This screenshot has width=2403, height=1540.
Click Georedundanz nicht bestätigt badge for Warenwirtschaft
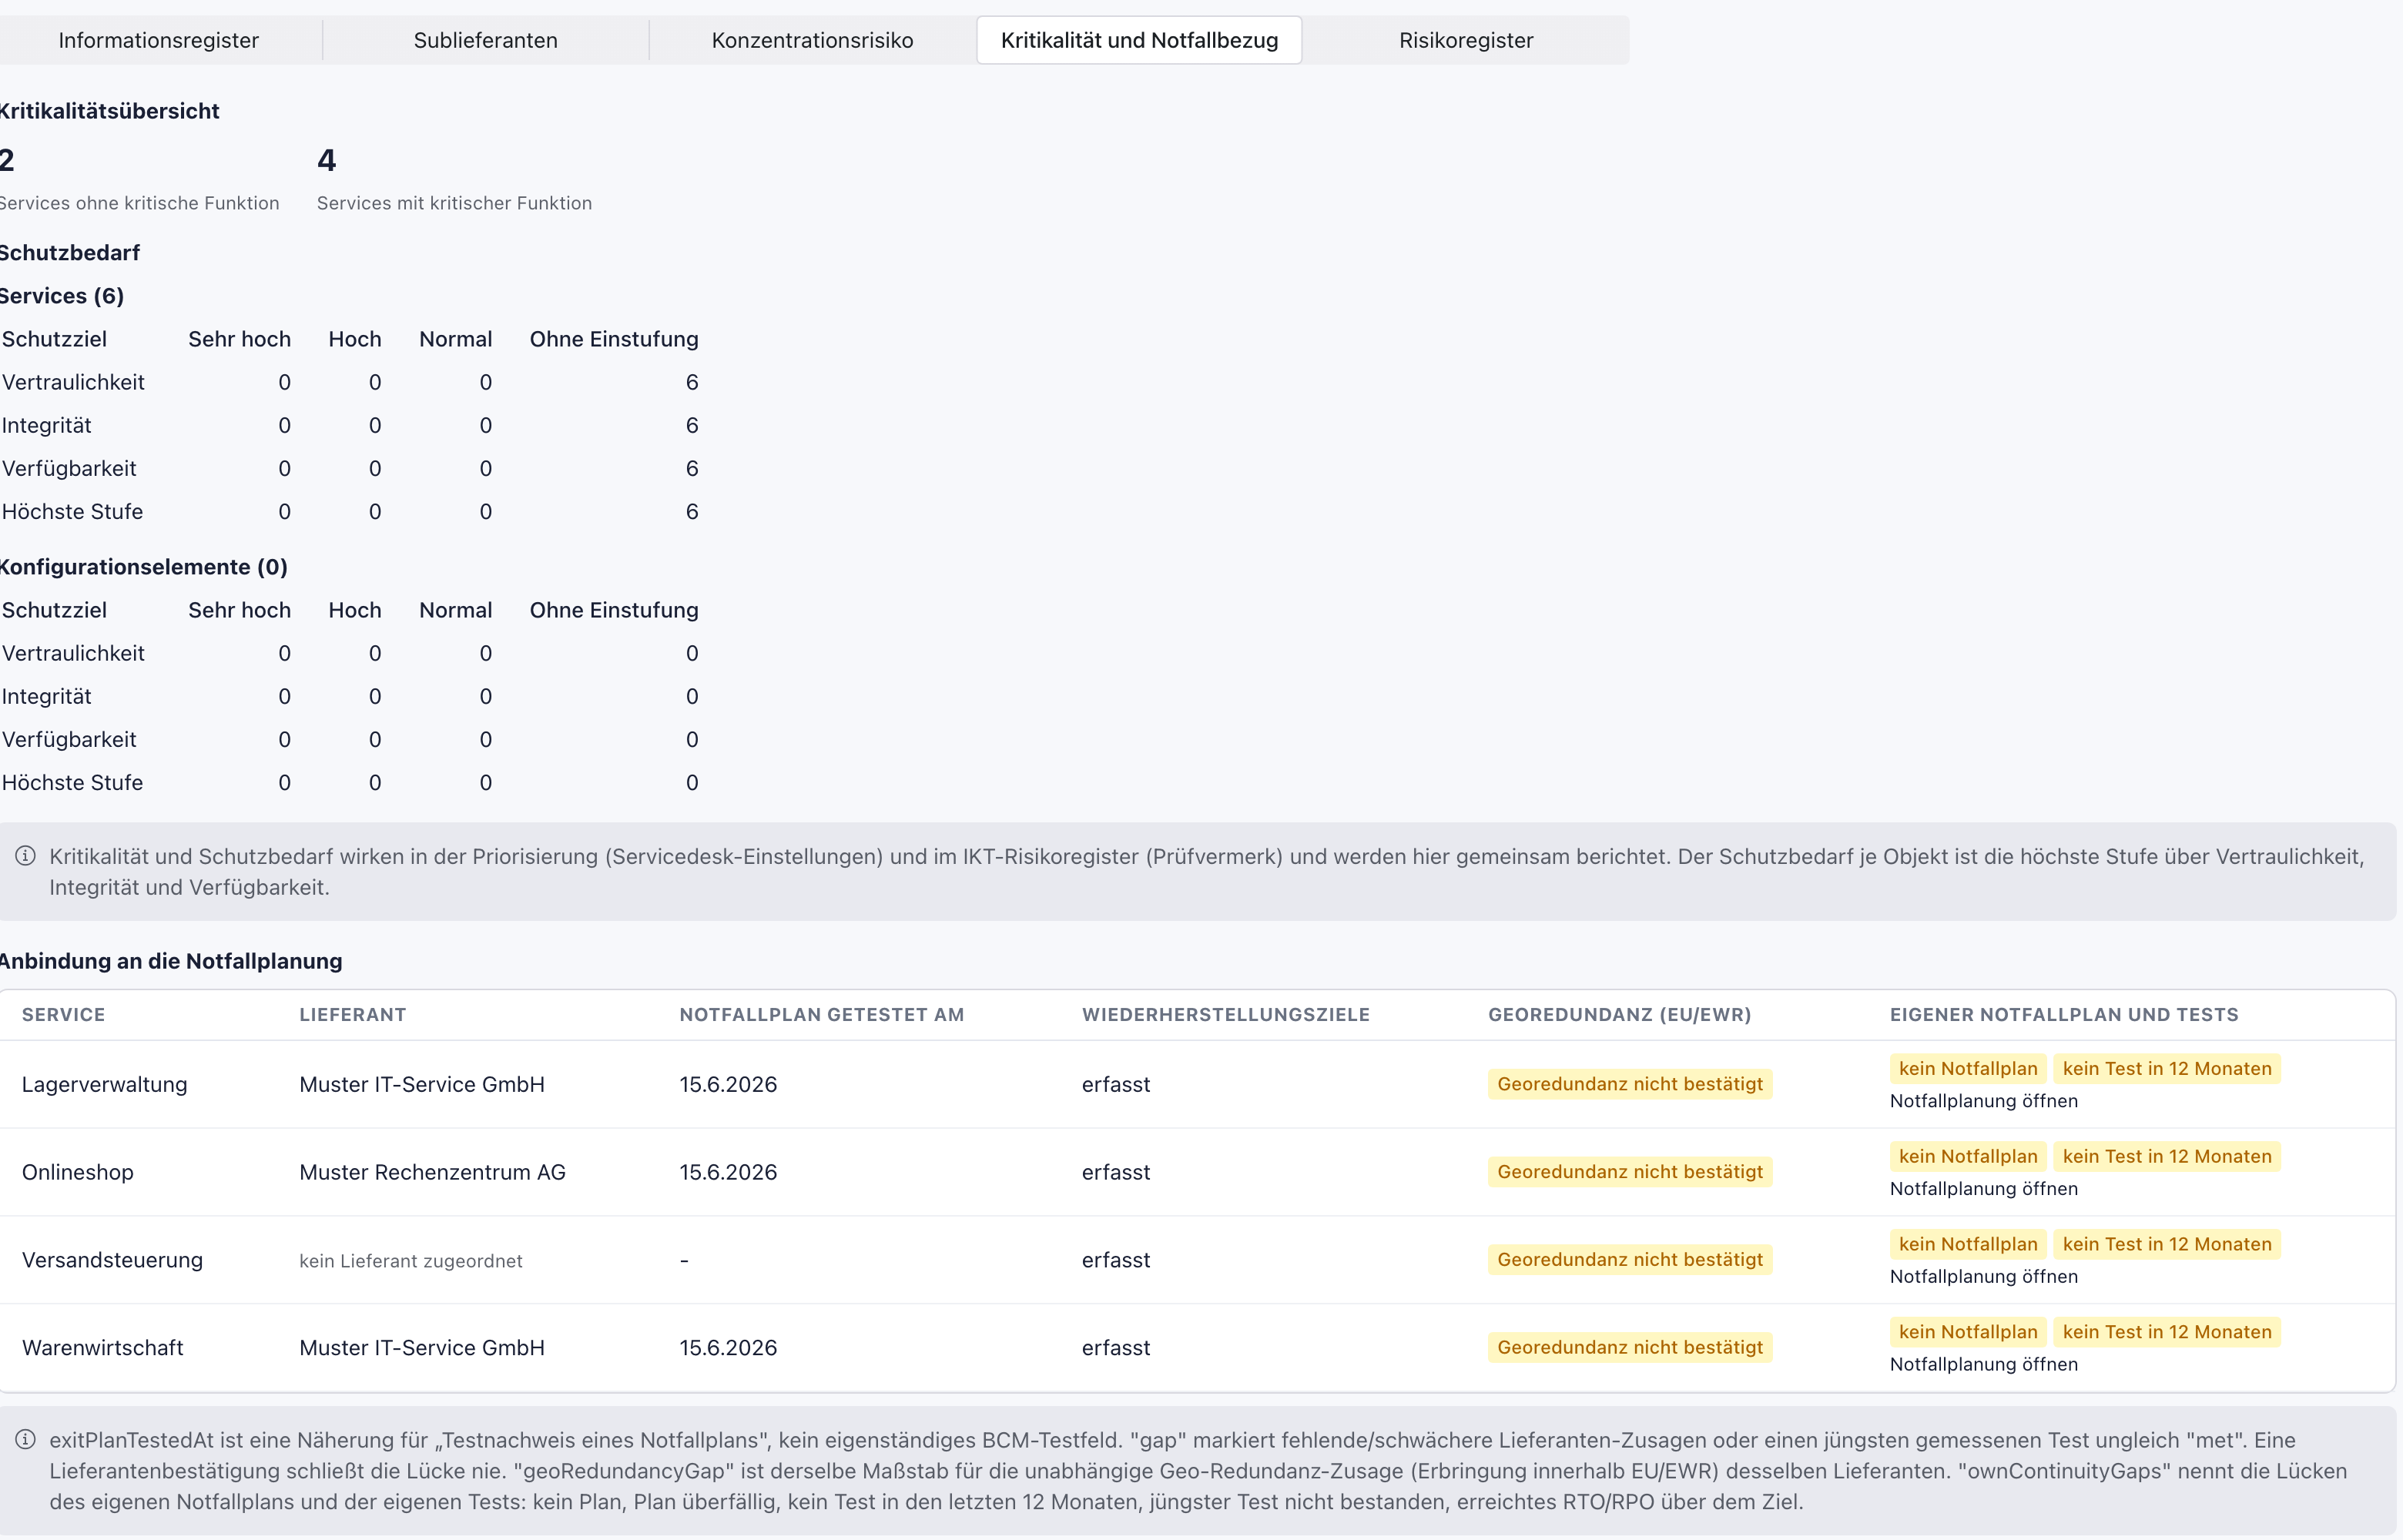click(x=1630, y=1347)
